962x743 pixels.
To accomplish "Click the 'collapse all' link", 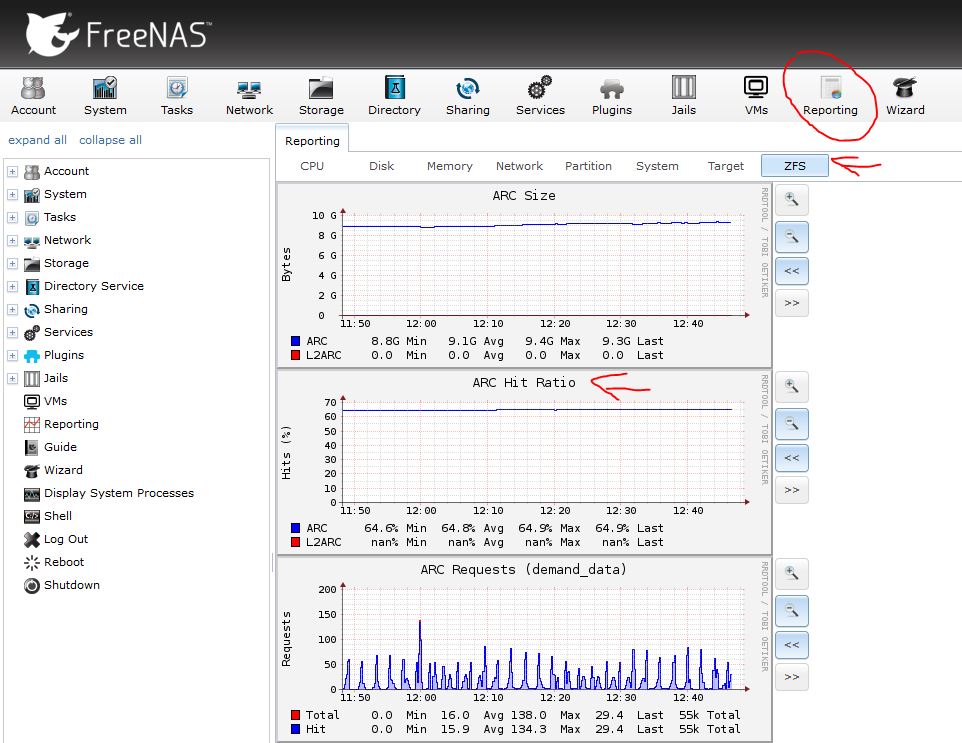I will [110, 140].
